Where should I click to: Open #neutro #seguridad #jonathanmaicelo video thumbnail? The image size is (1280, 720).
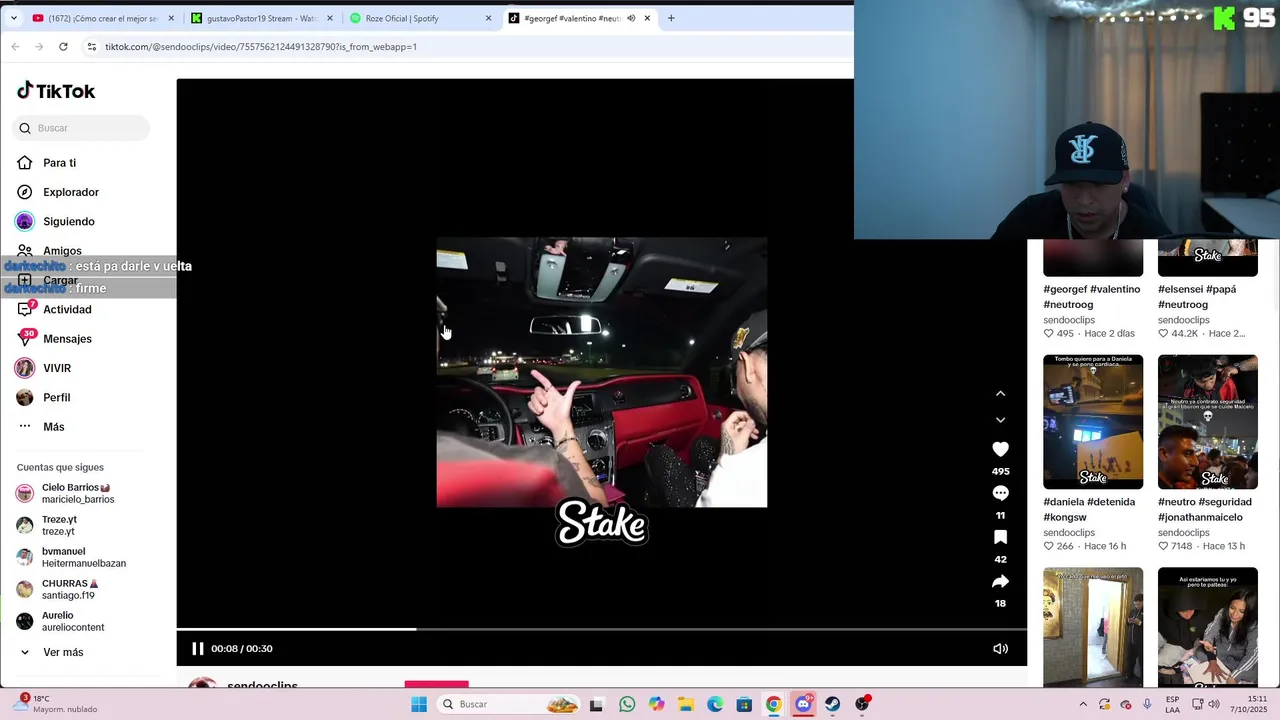point(1208,421)
